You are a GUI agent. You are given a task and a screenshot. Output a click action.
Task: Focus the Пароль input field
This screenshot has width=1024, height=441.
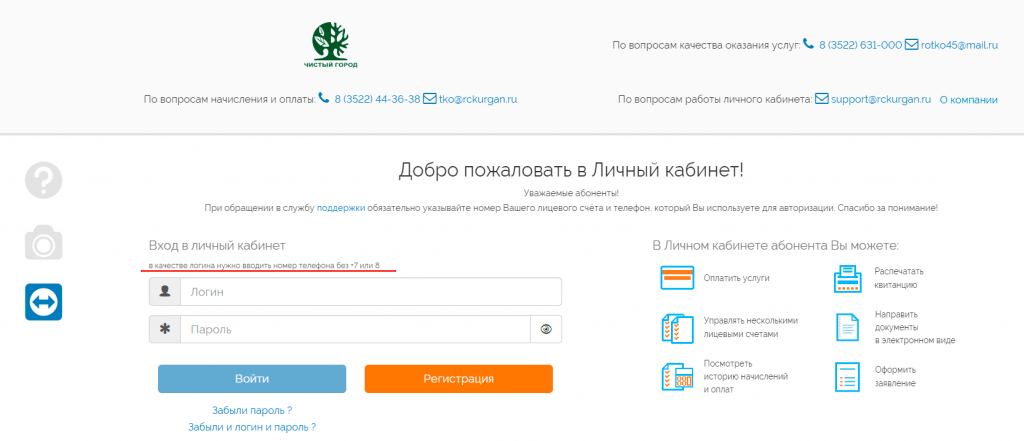coord(355,329)
